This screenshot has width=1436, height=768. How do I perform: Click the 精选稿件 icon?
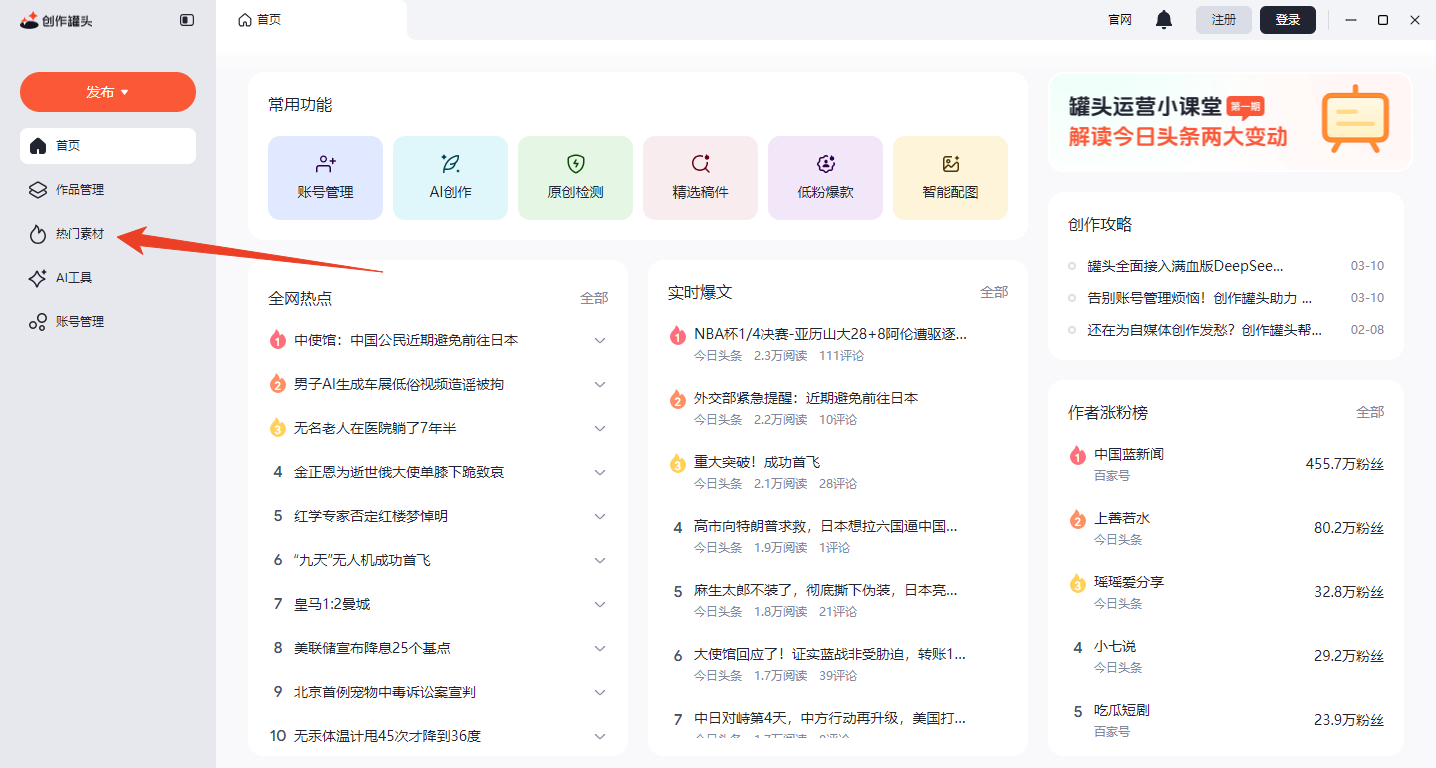click(x=700, y=177)
